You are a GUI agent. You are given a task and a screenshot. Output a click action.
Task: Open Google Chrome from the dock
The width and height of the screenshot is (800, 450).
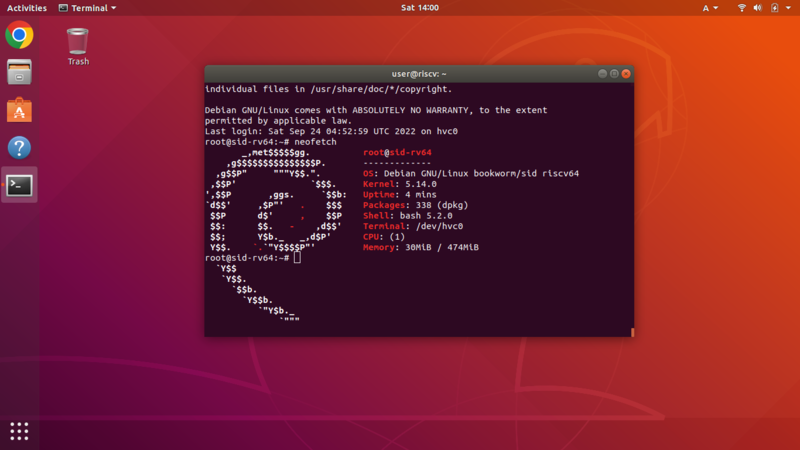19,35
